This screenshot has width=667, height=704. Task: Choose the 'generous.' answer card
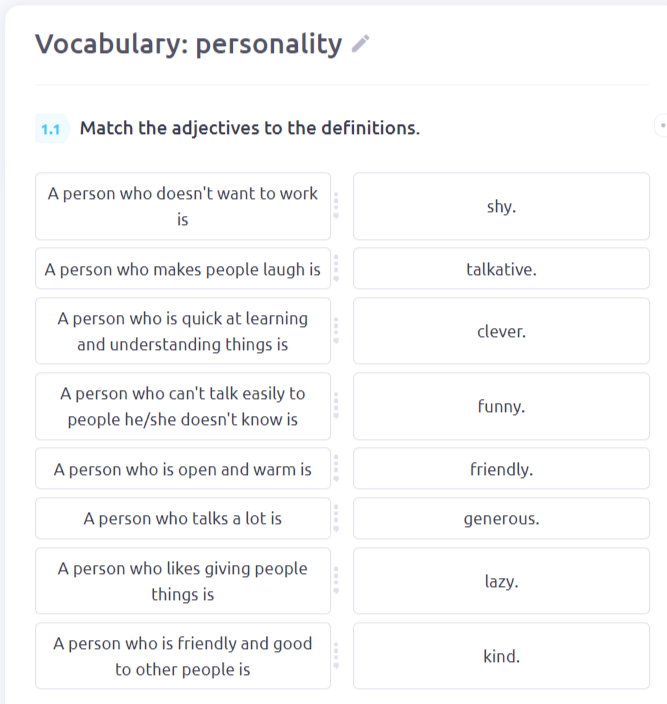pyautogui.click(x=501, y=518)
